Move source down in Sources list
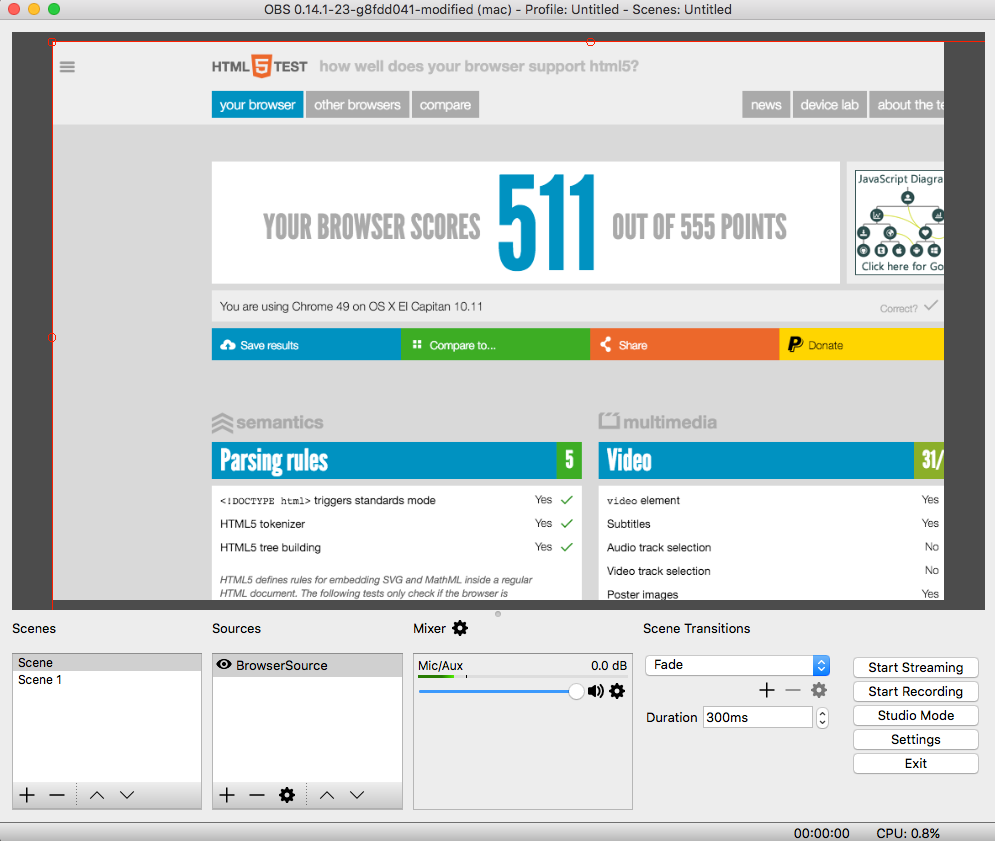995x841 pixels. pyautogui.click(x=357, y=795)
